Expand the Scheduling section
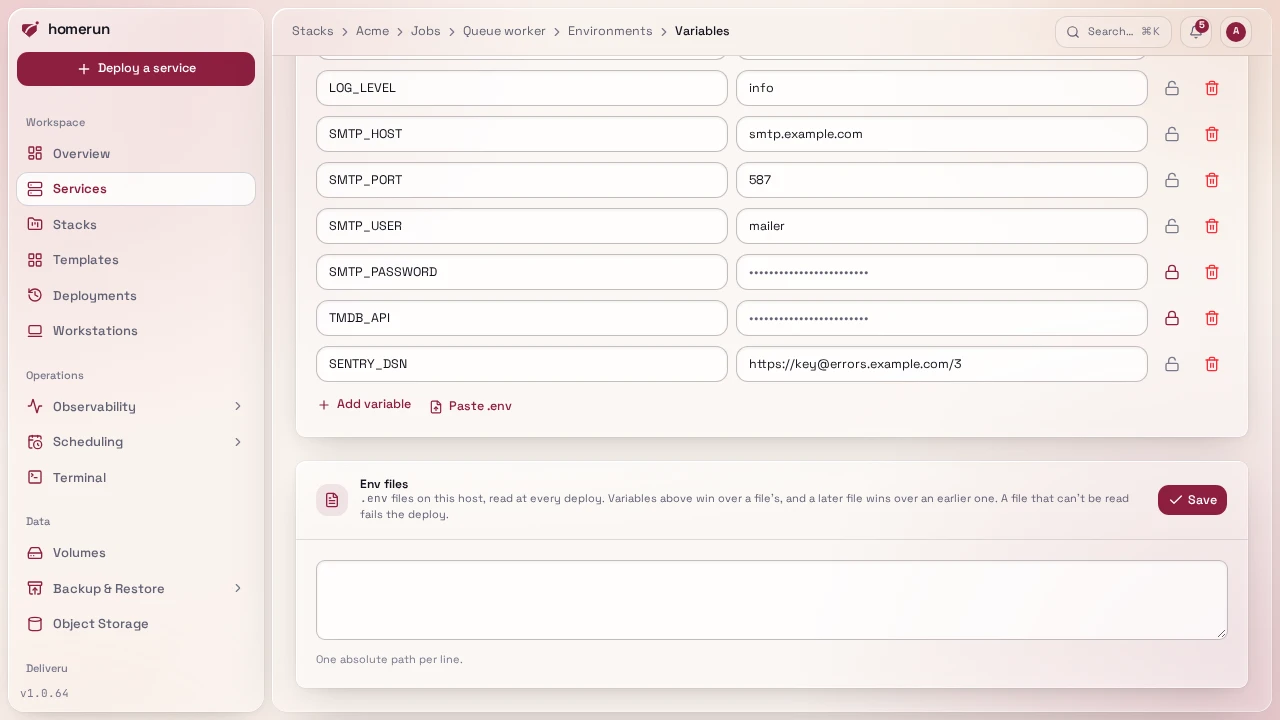The height and width of the screenshot is (720, 1280). pyautogui.click(x=136, y=442)
